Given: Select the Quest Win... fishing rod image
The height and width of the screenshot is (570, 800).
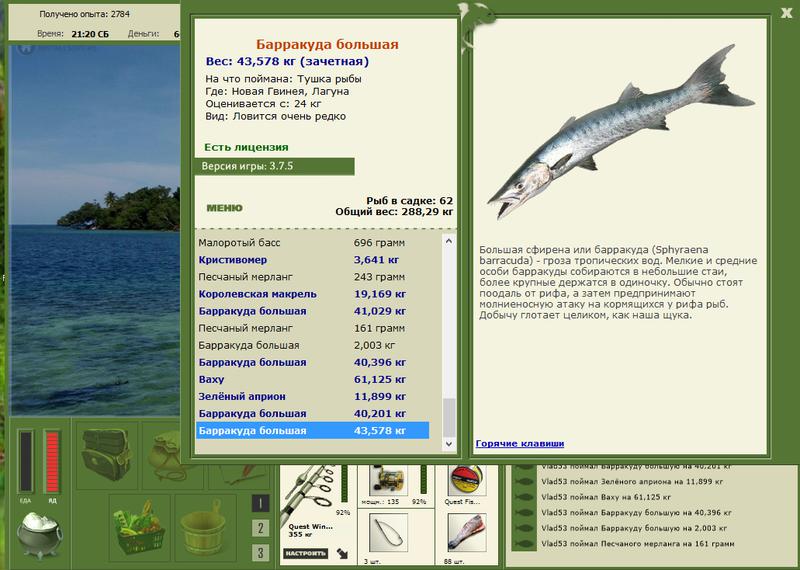Looking at the screenshot, I should pyautogui.click(x=309, y=491).
